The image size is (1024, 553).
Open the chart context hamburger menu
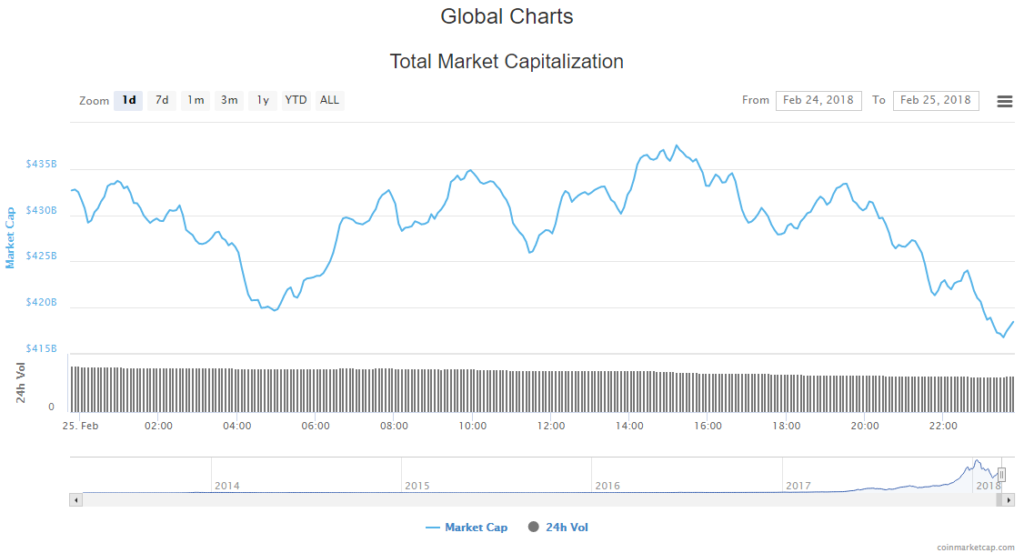[1005, 101]
